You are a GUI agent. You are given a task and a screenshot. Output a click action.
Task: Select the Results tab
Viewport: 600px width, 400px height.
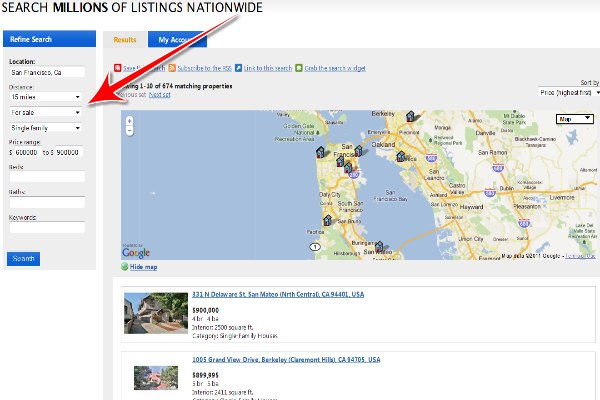tap(124, 40)
